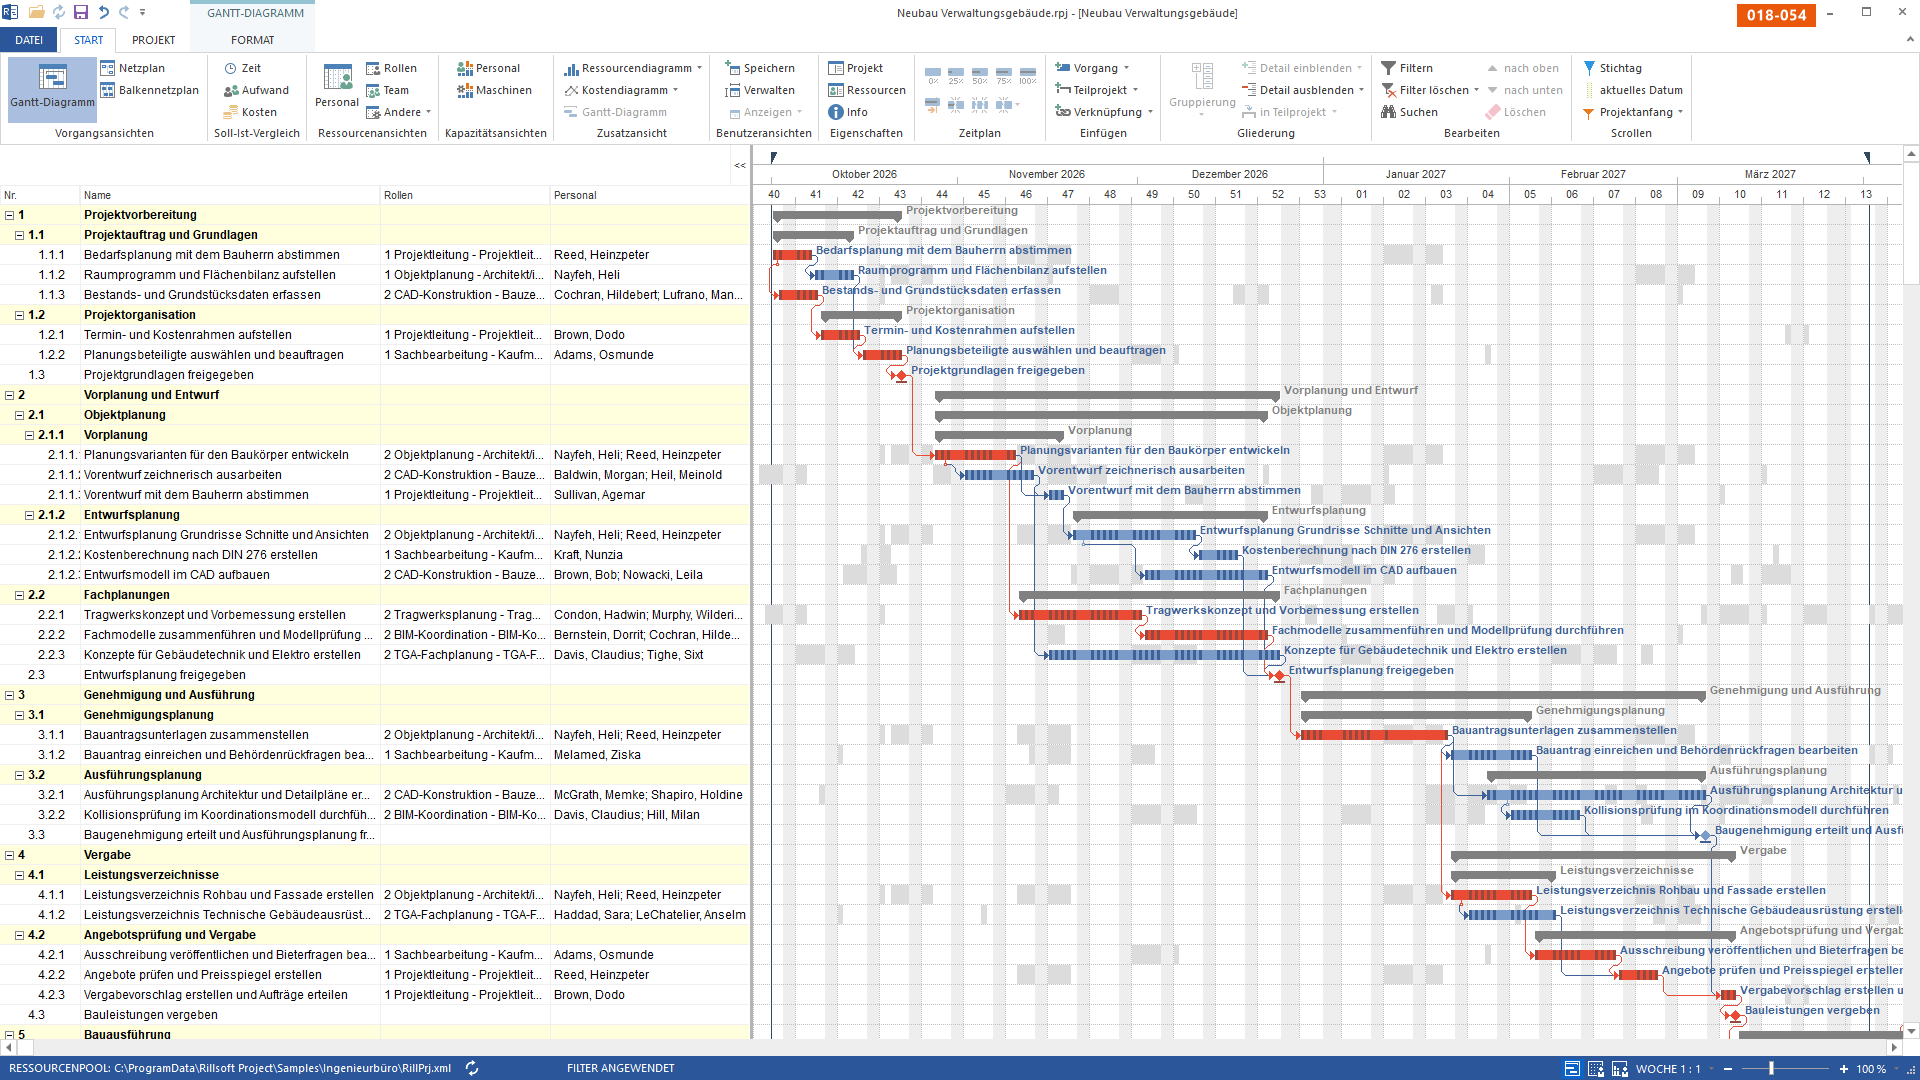The width and height of the screenshot is (1920, 1080).
Task: Open the Filter löschen dropdown
Action: [1476, 90]
